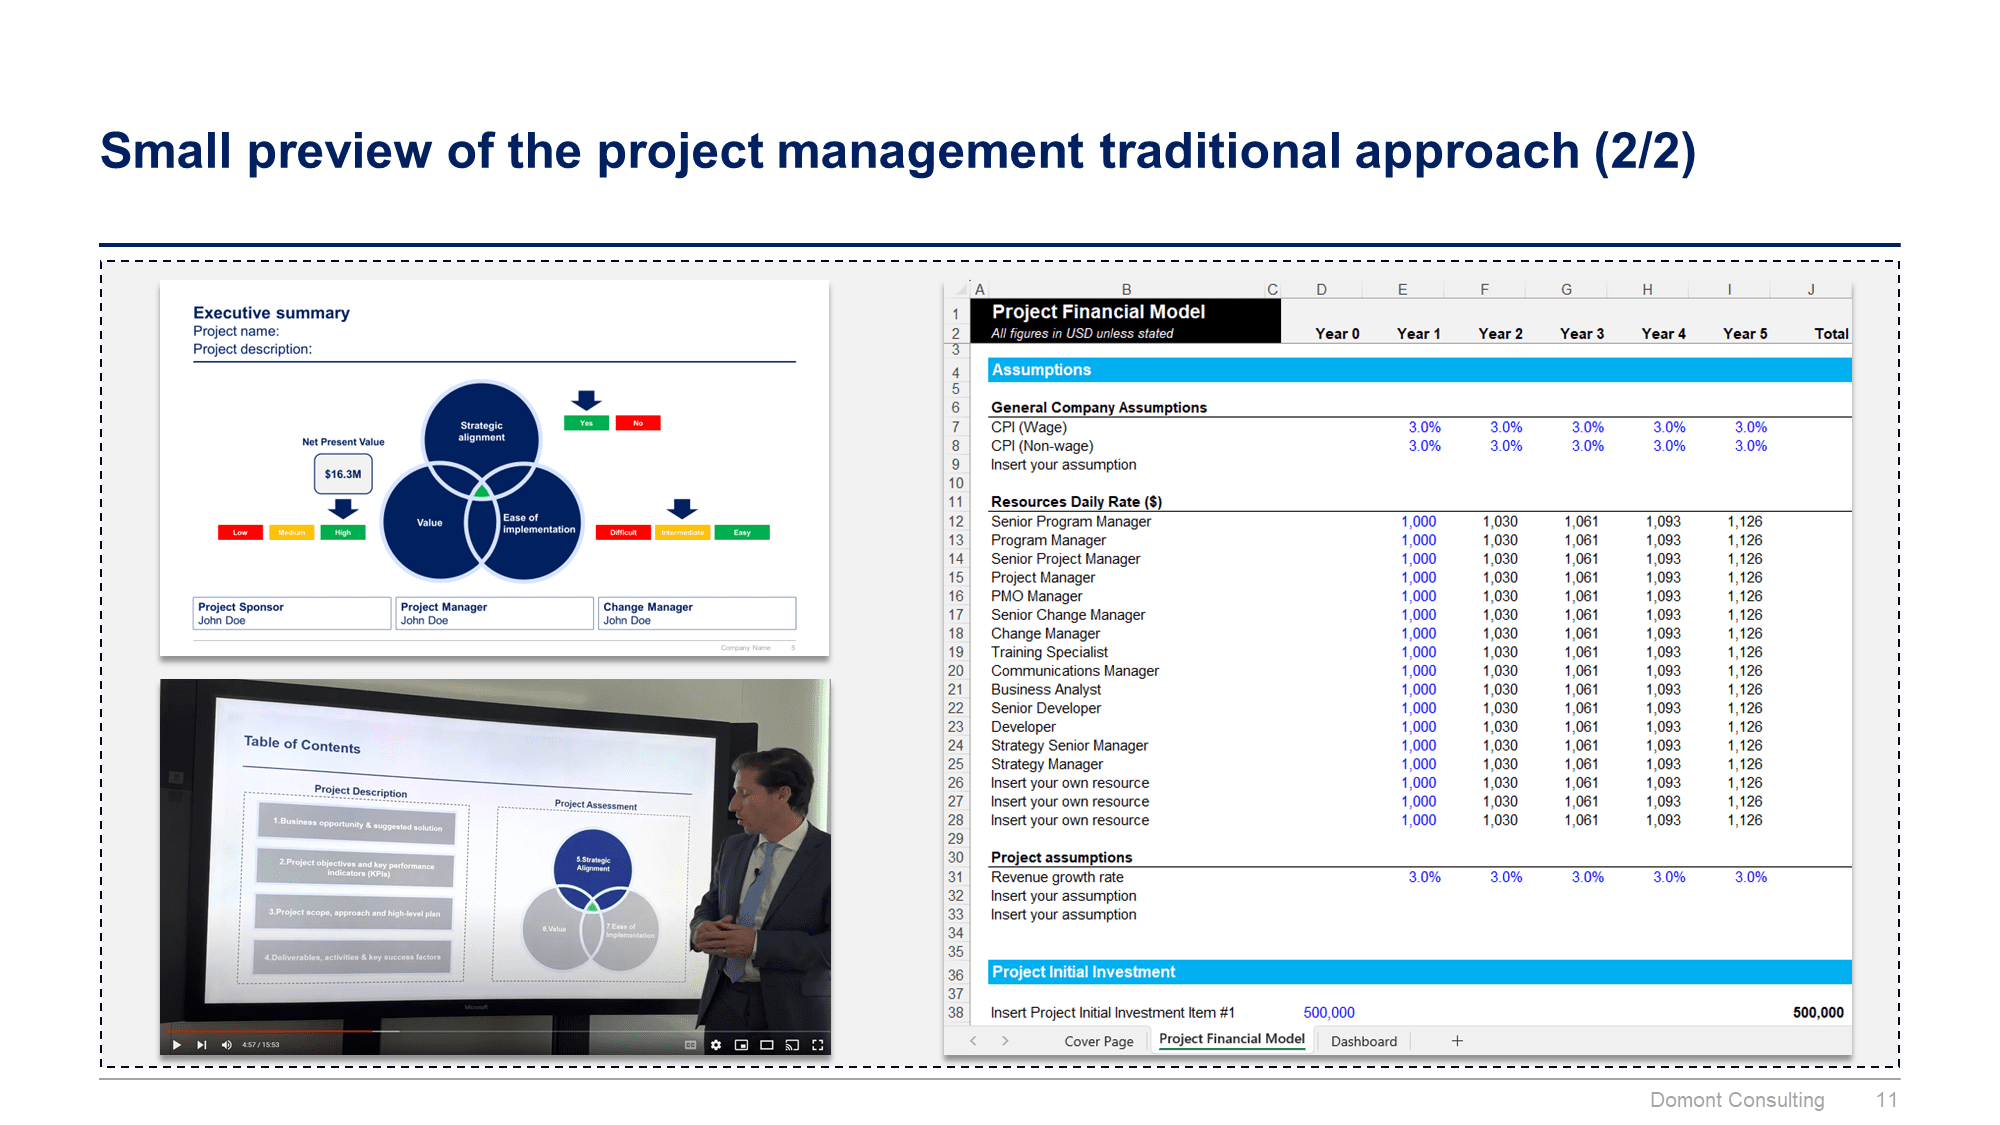Screen dimensions: 2000x1125
Task: Add a new worksheet with the plus button
Action: tap(1457, 1041)
